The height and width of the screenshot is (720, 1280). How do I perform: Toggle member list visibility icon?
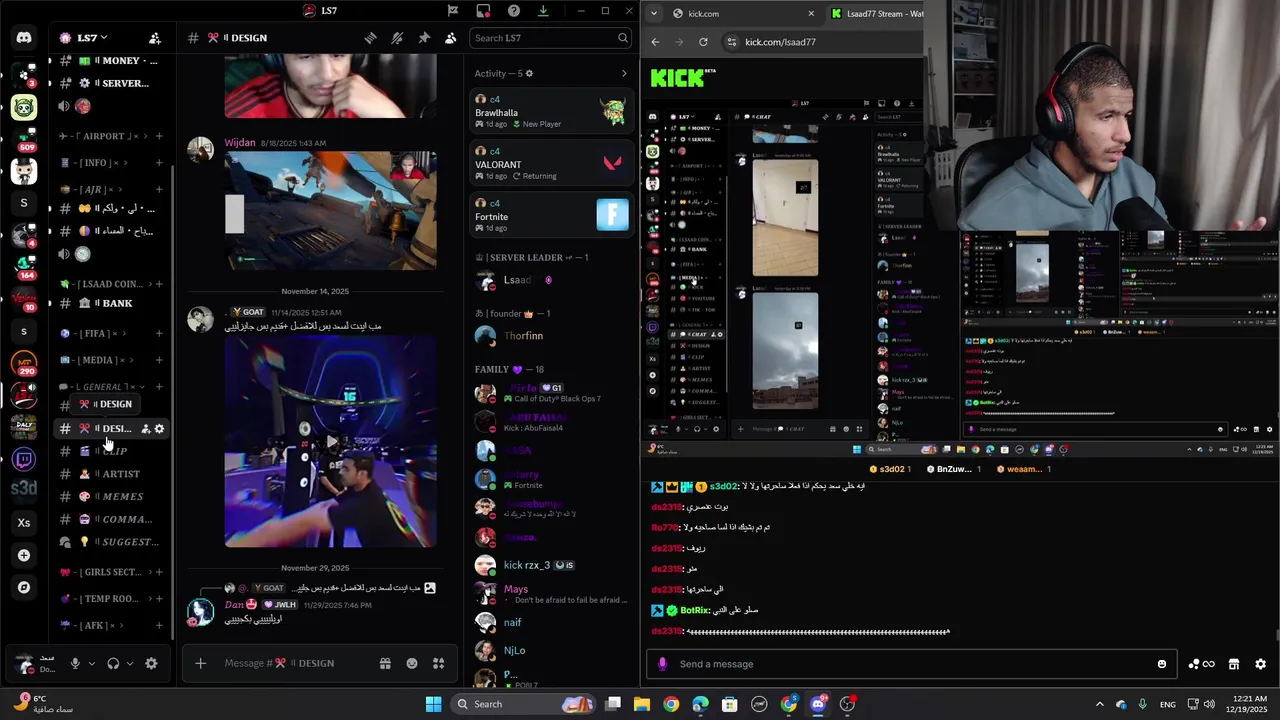click(450, 38)
